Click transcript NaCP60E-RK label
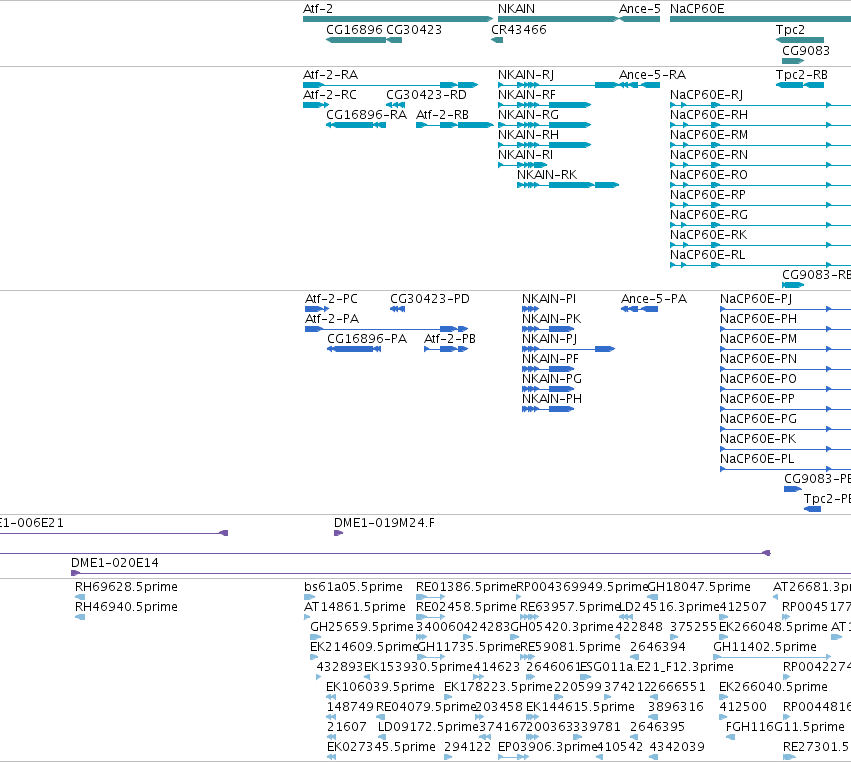Viewport: 851px width, 762px height. pyautogui.click(x=708, y=234)
